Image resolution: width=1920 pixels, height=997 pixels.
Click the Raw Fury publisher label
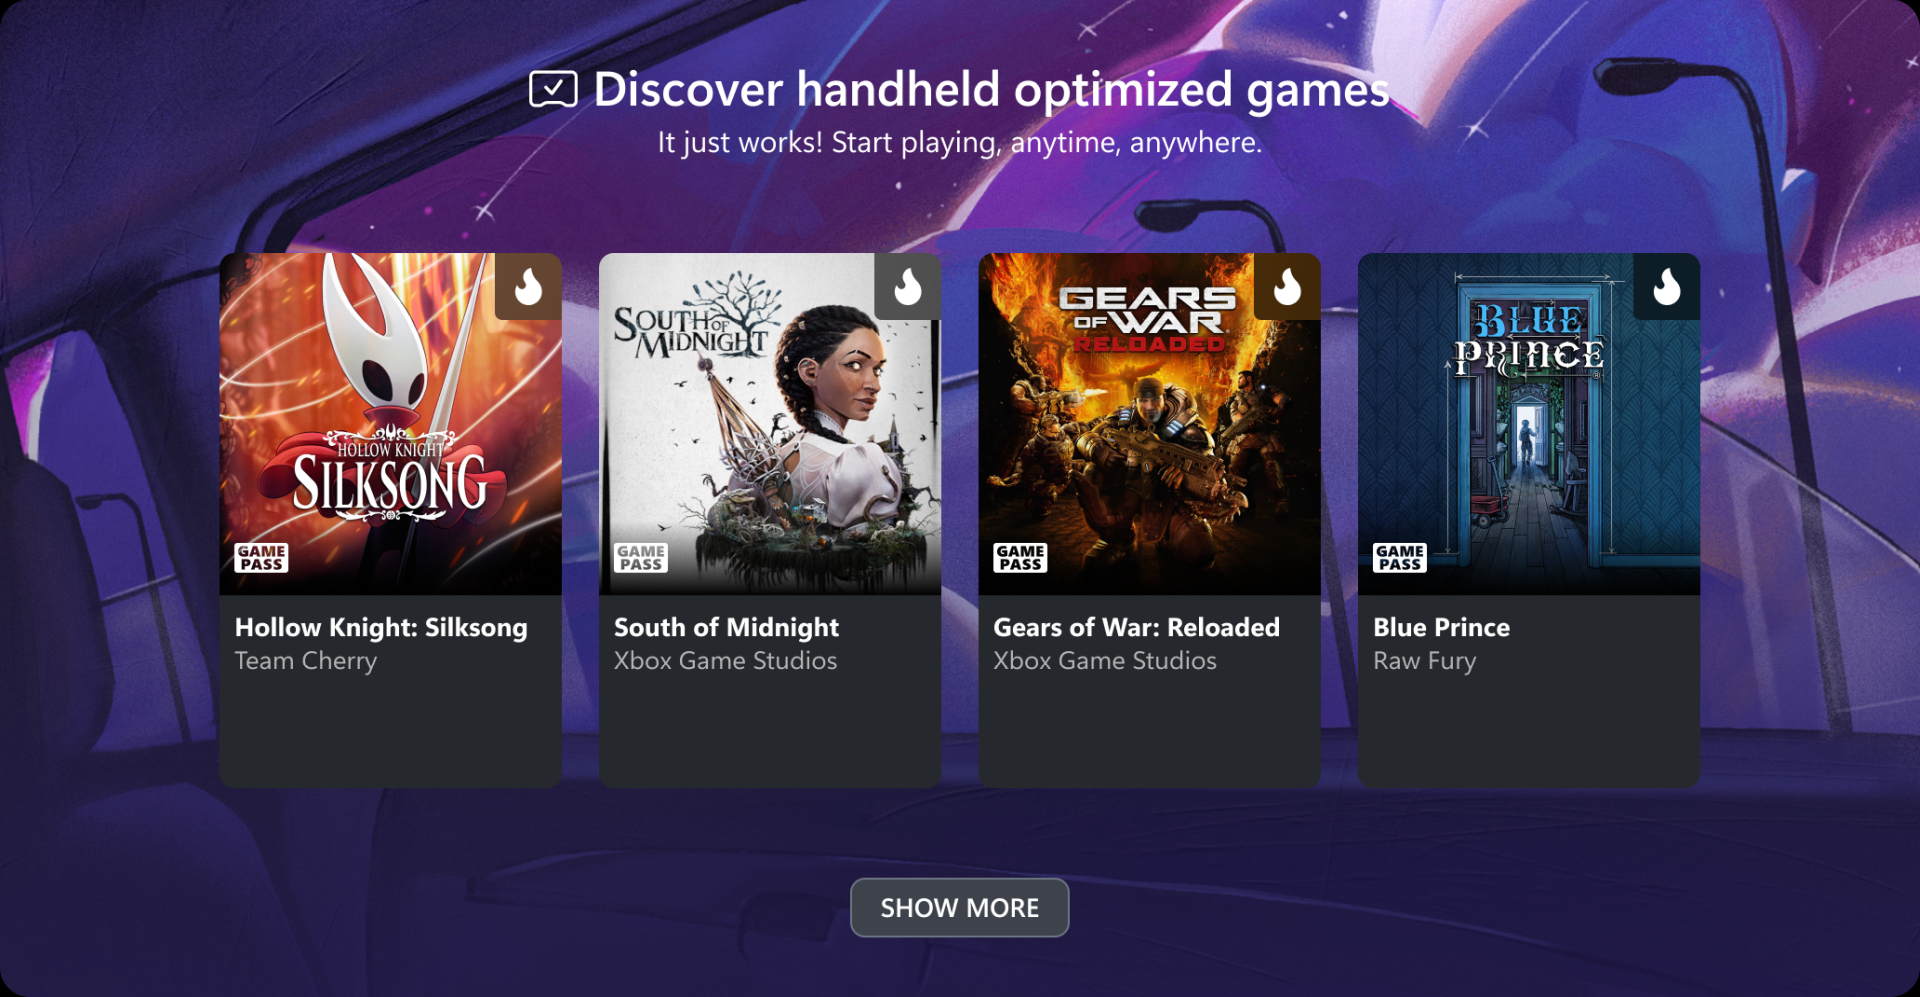click(x=1425, y=662)
